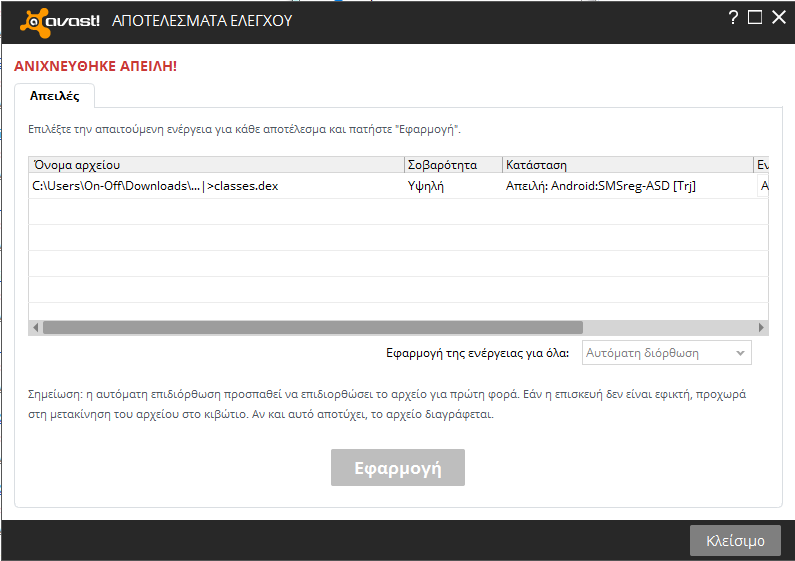Viewport: 795px width, 561px height.
Task: Open the Αυτόματη διόρθωση action dropdown
Action: point(667,353)
